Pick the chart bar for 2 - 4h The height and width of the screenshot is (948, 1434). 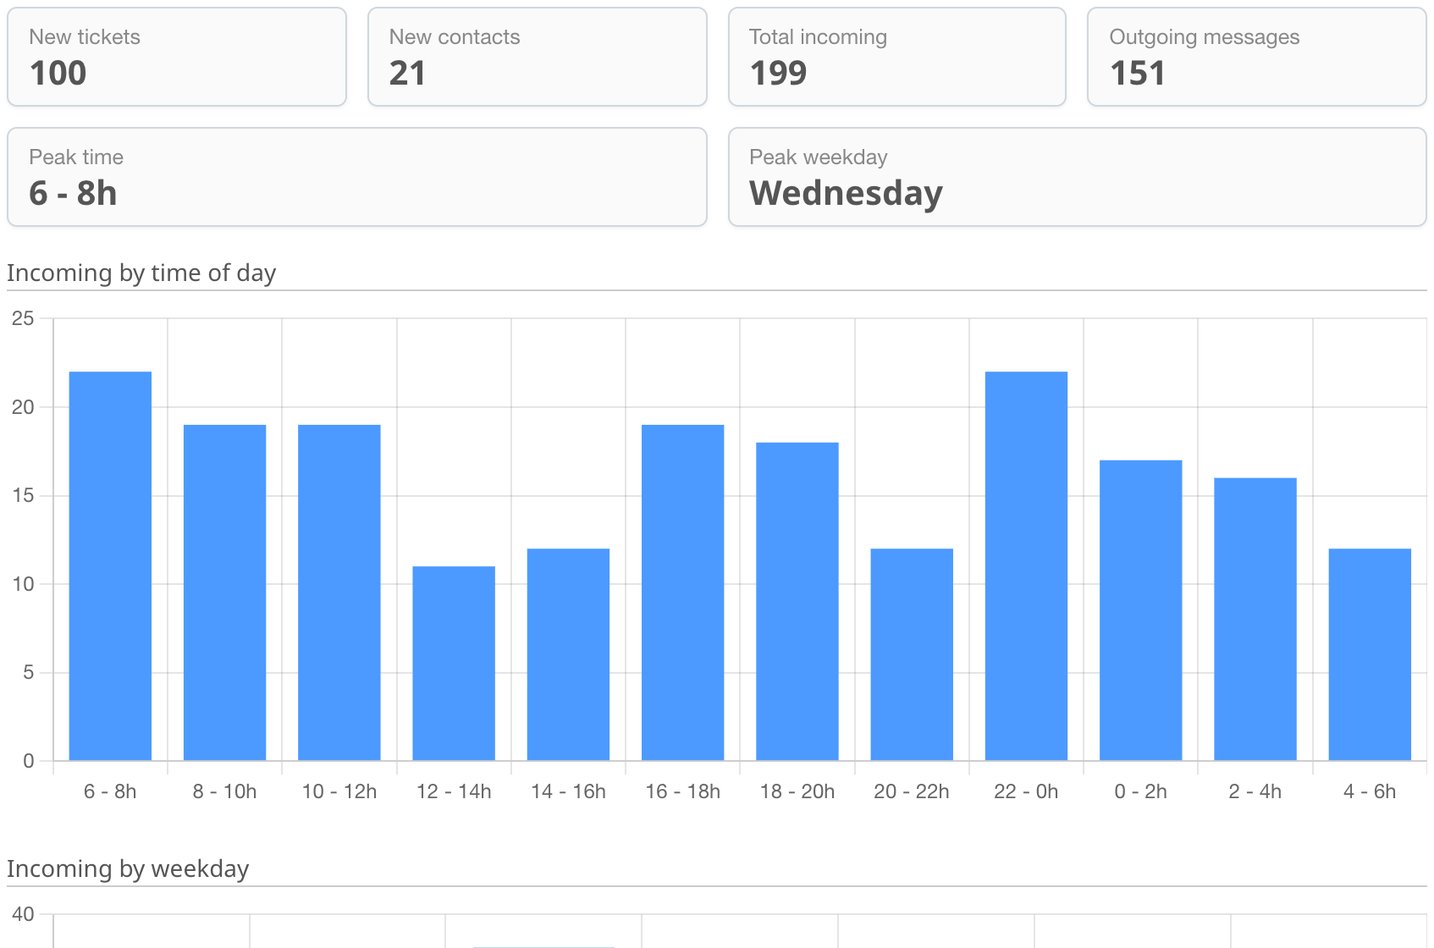click(x=1255, y=620)
